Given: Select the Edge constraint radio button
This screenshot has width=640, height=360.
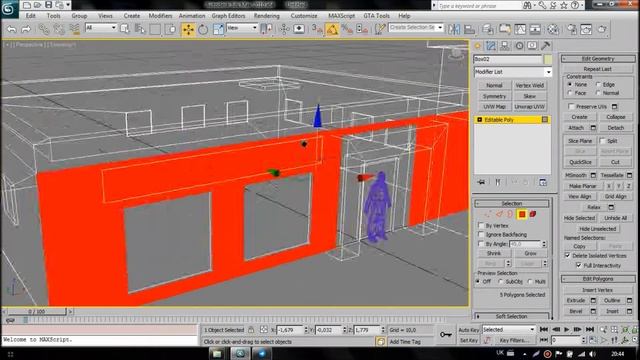Looking at the screenshot, I should click(x=598, y=84).
